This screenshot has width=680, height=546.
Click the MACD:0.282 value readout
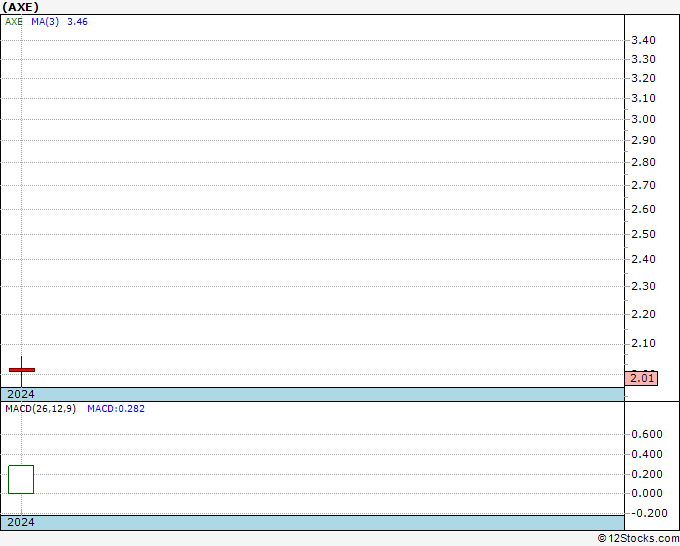(116, 409)
